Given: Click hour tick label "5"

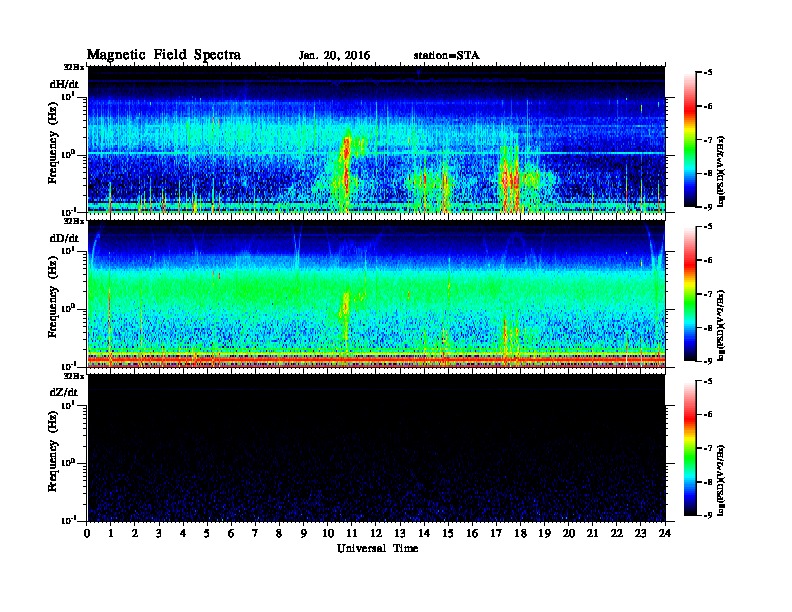Looking at the screenshot, I should pyautogui.click(x=207, y=533).
